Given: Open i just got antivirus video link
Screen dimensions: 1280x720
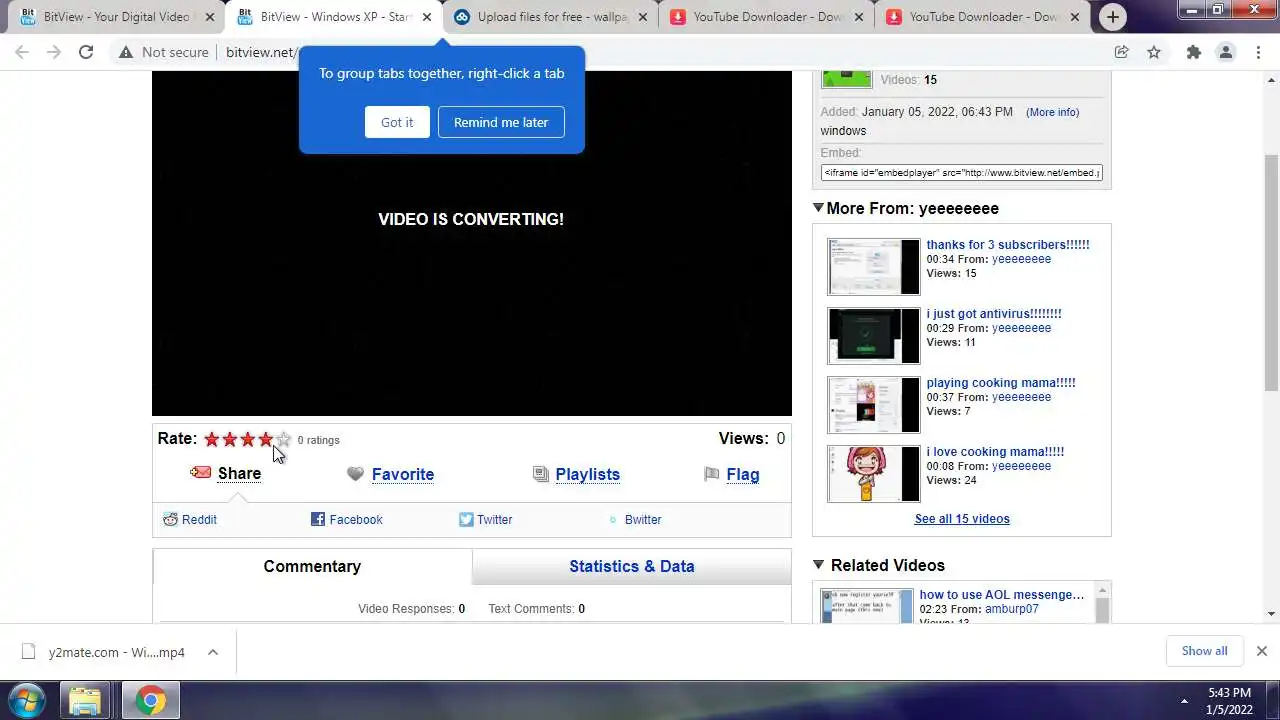Looking at the screenshot, I should pos(994,314).
